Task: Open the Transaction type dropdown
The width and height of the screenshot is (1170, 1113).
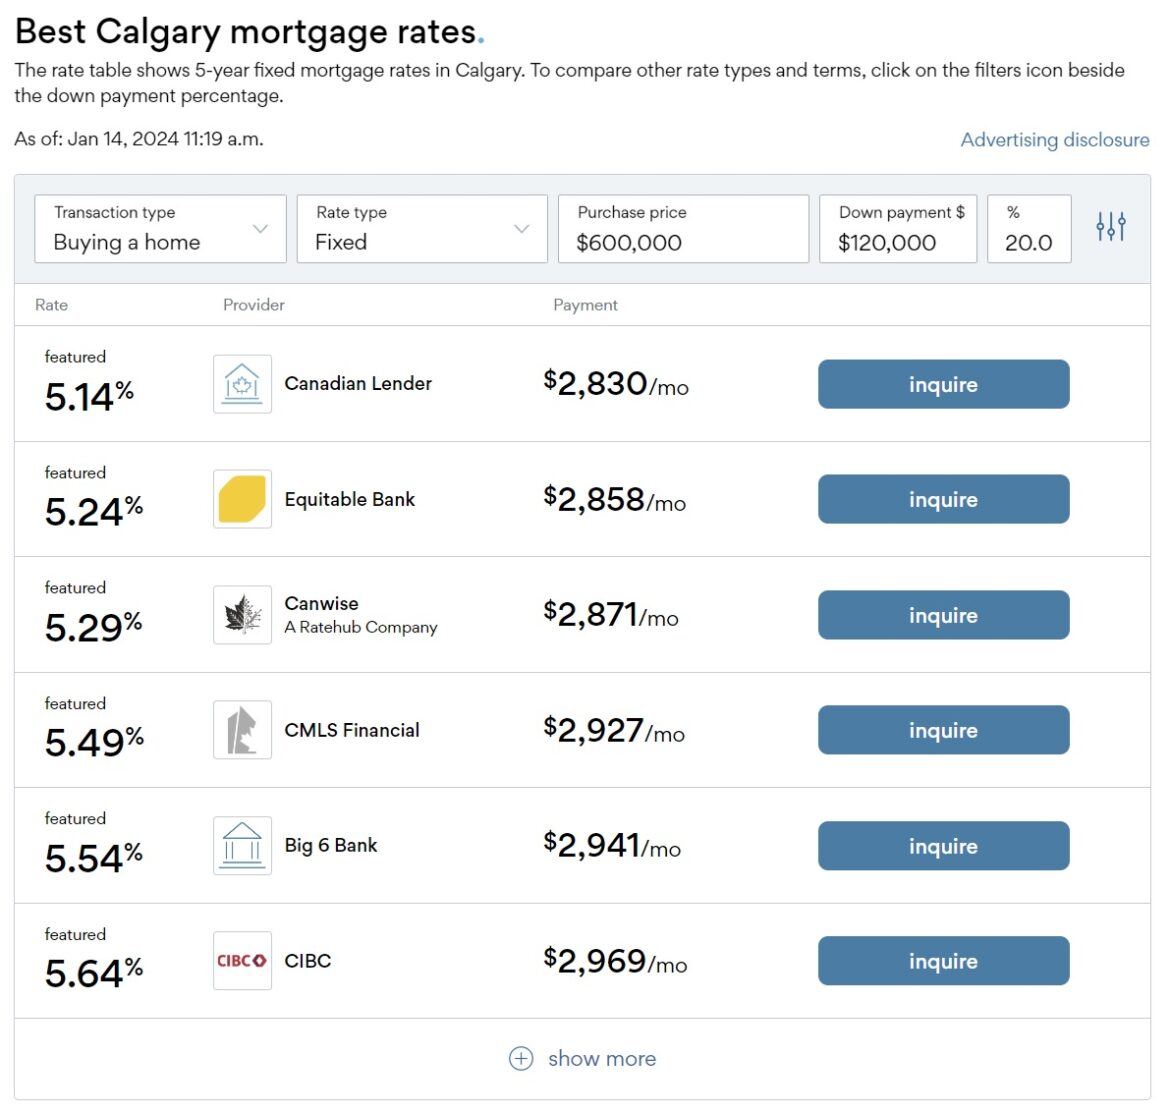Action: coord(160,229)
